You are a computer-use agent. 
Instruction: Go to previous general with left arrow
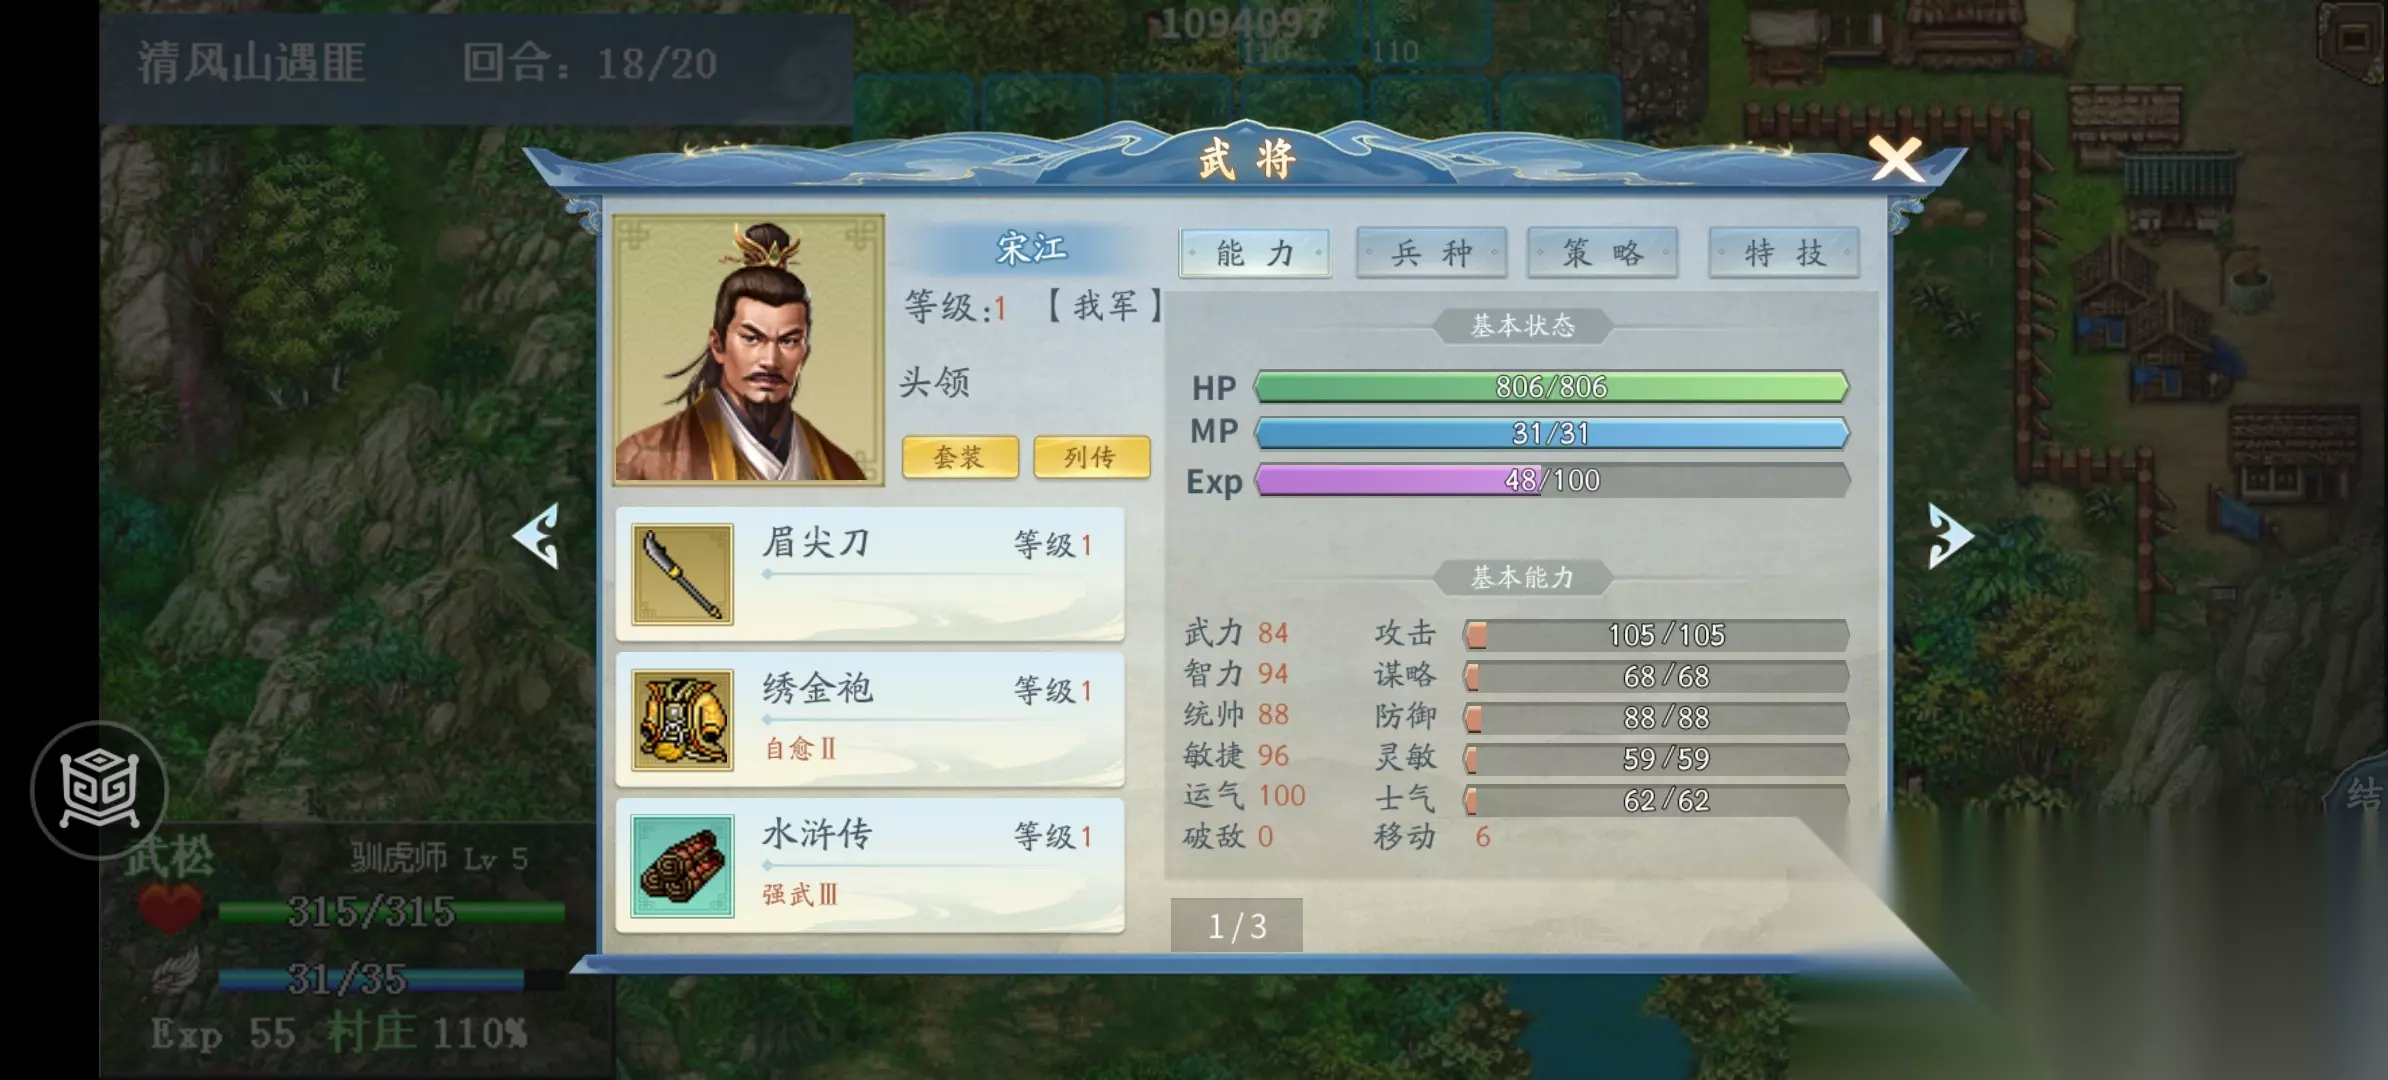point(537,536)
